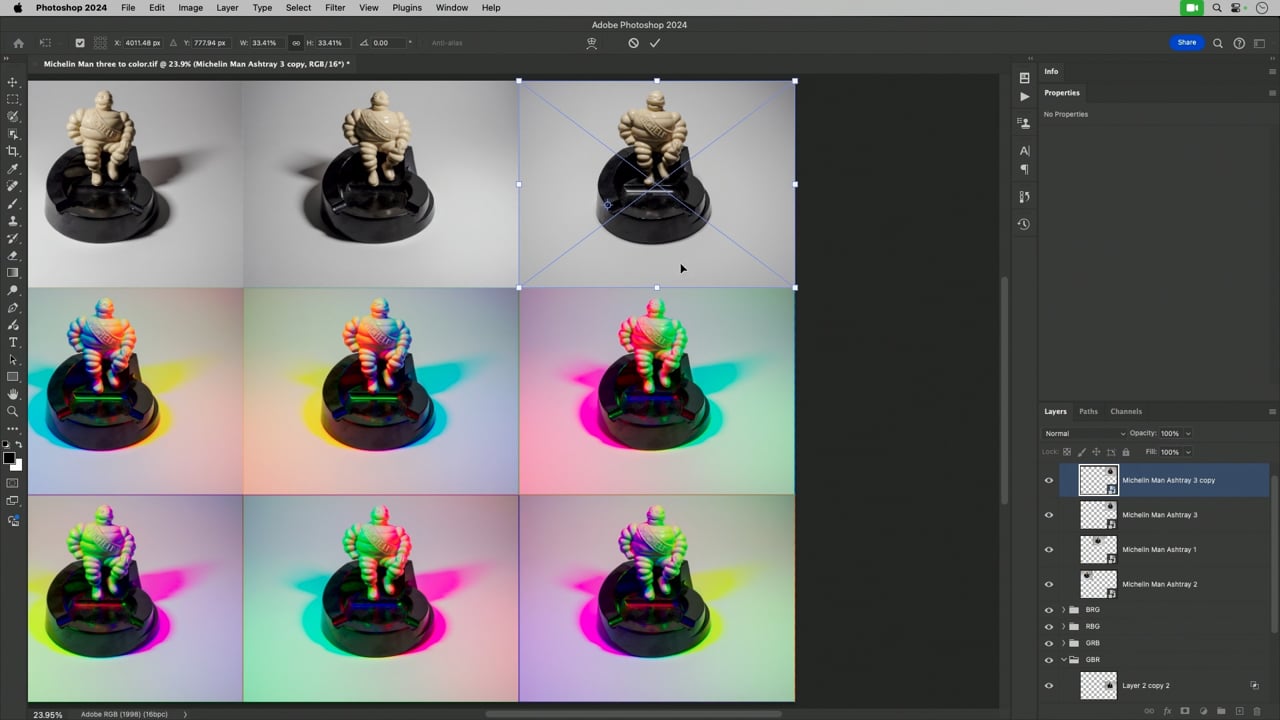
Task: Open the Normal blend mode dropdown
Action: click(1084, 433)
